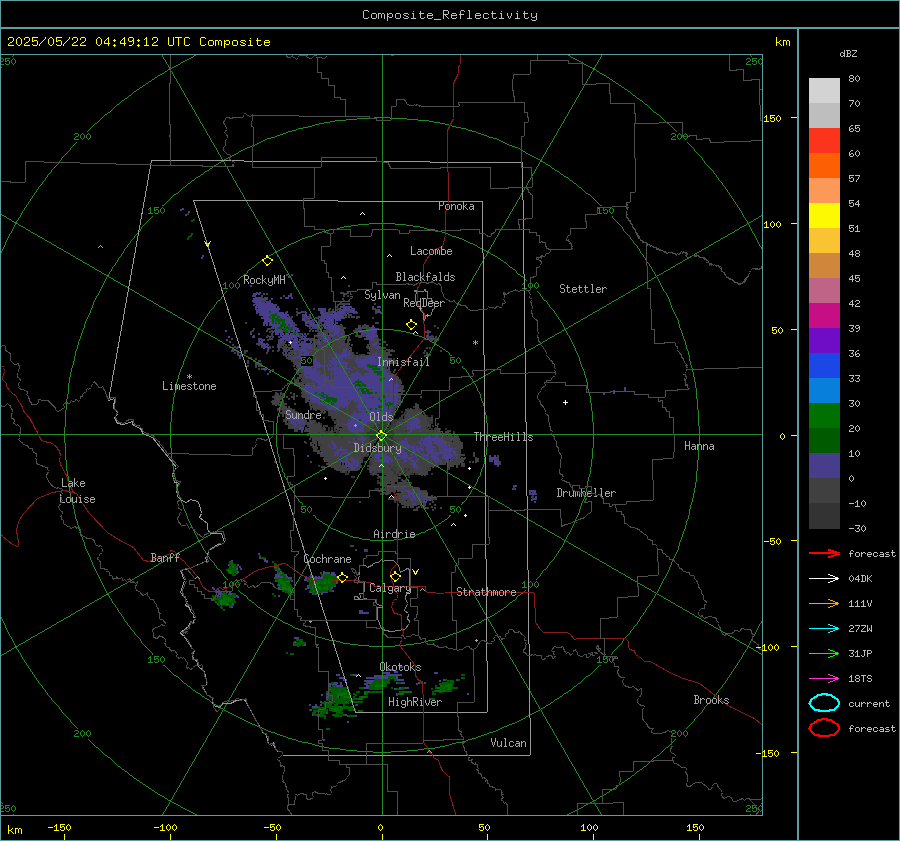The width and height of the screenshot is (900, 841).
Task: Click the Blackfalds city label
Action: click(425, 277)
